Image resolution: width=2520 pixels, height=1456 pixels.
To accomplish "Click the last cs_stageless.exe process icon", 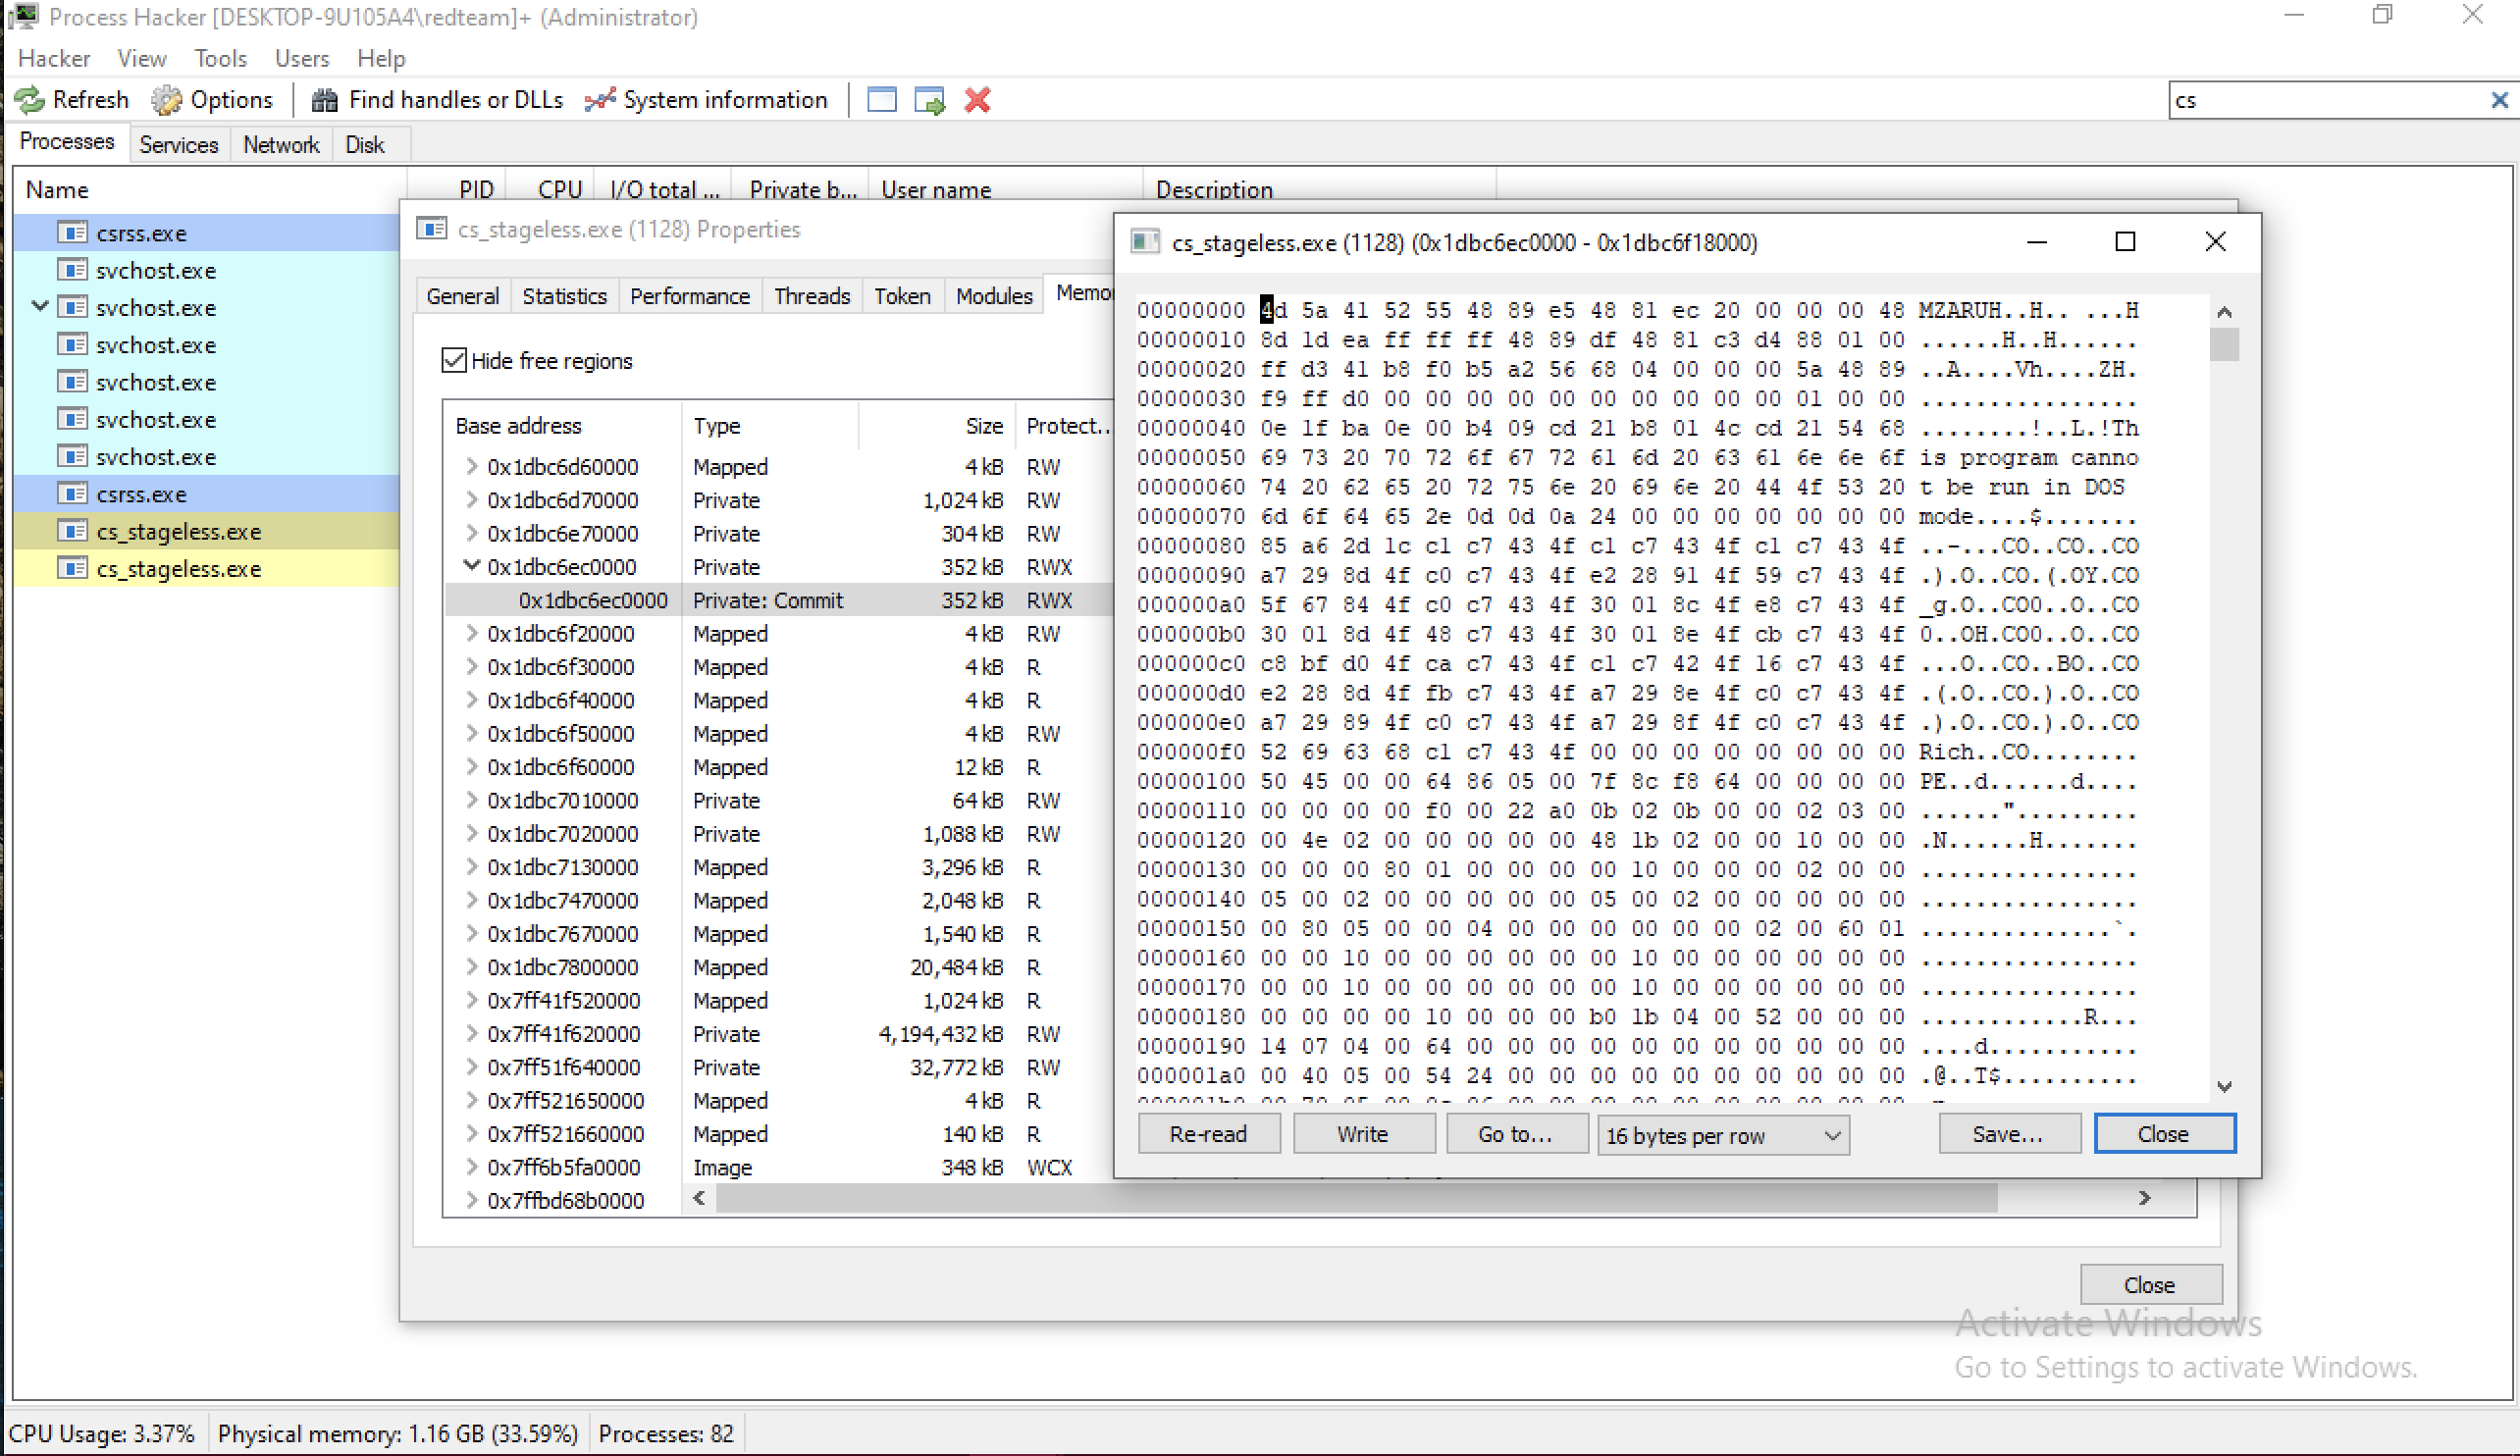I will (71, 568).
